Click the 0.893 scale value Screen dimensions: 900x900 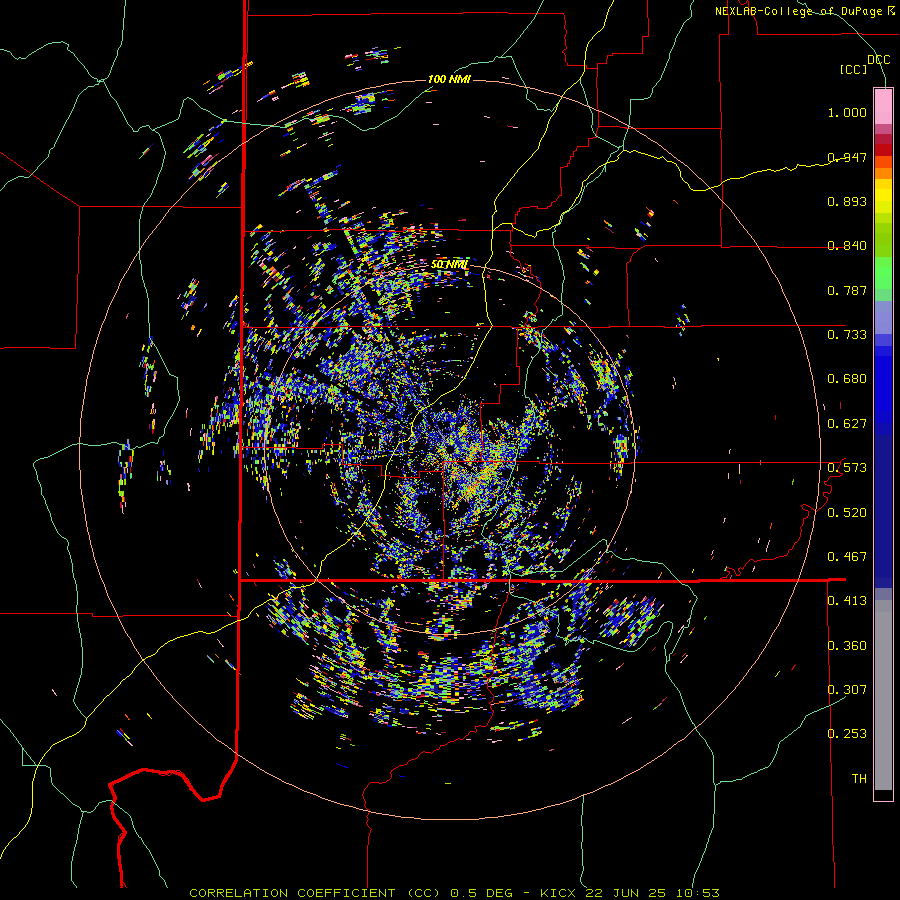coord(847,201)
